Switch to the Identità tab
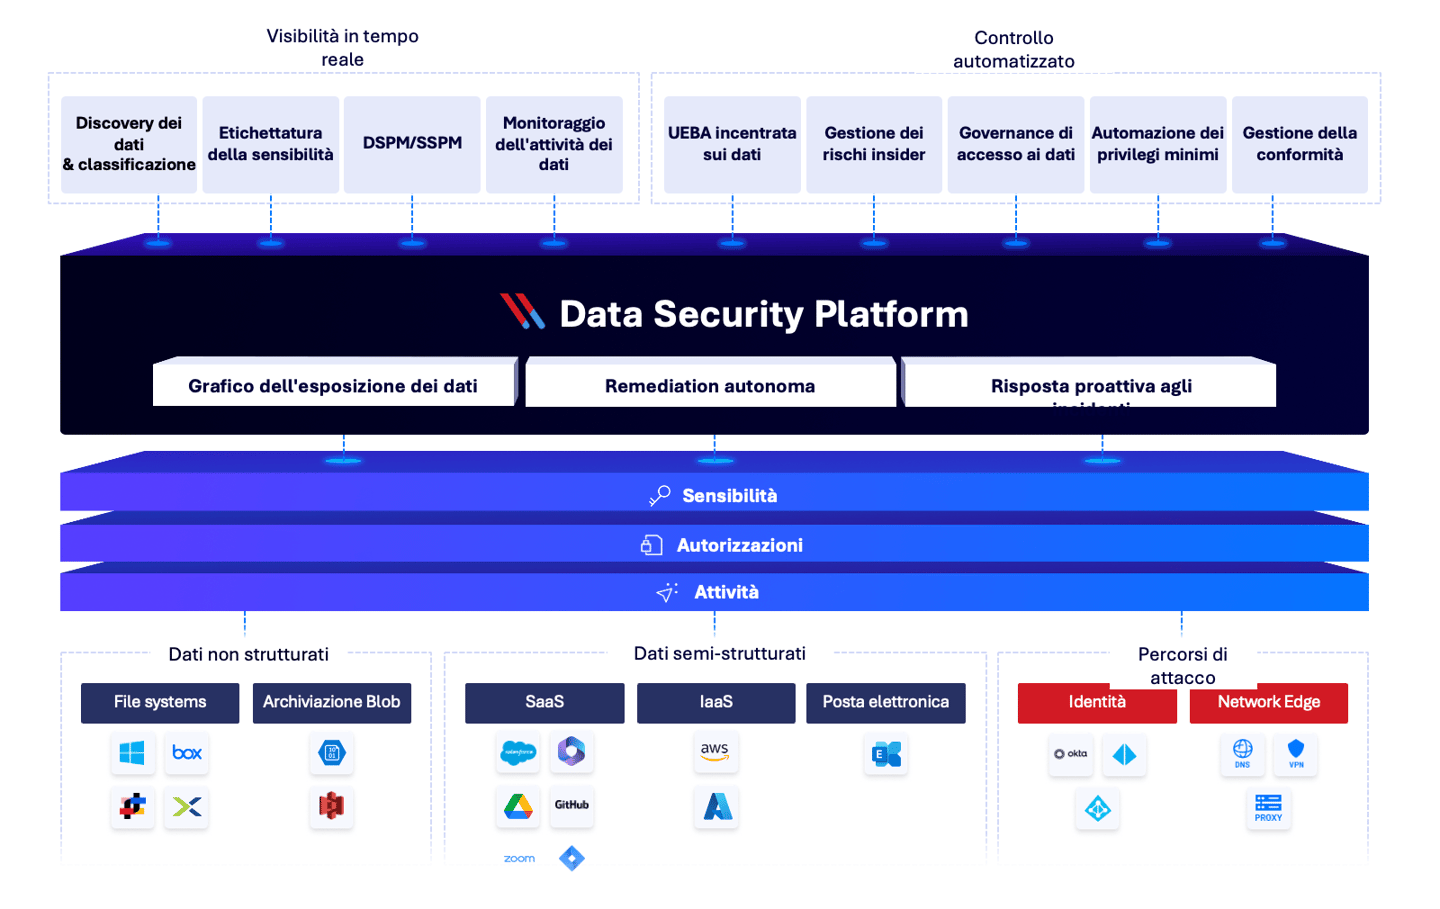Screen dimensions: 1440x909 pyautogui.click(x=1096, y=703)
